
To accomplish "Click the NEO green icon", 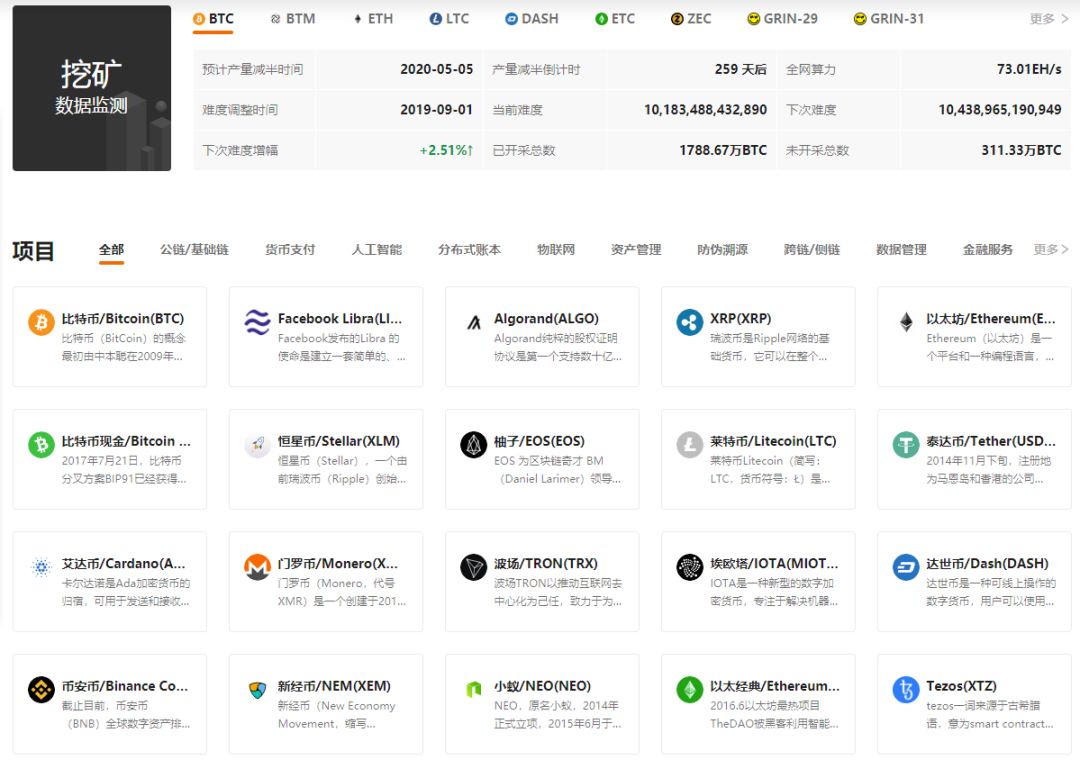I will [474, 689].
